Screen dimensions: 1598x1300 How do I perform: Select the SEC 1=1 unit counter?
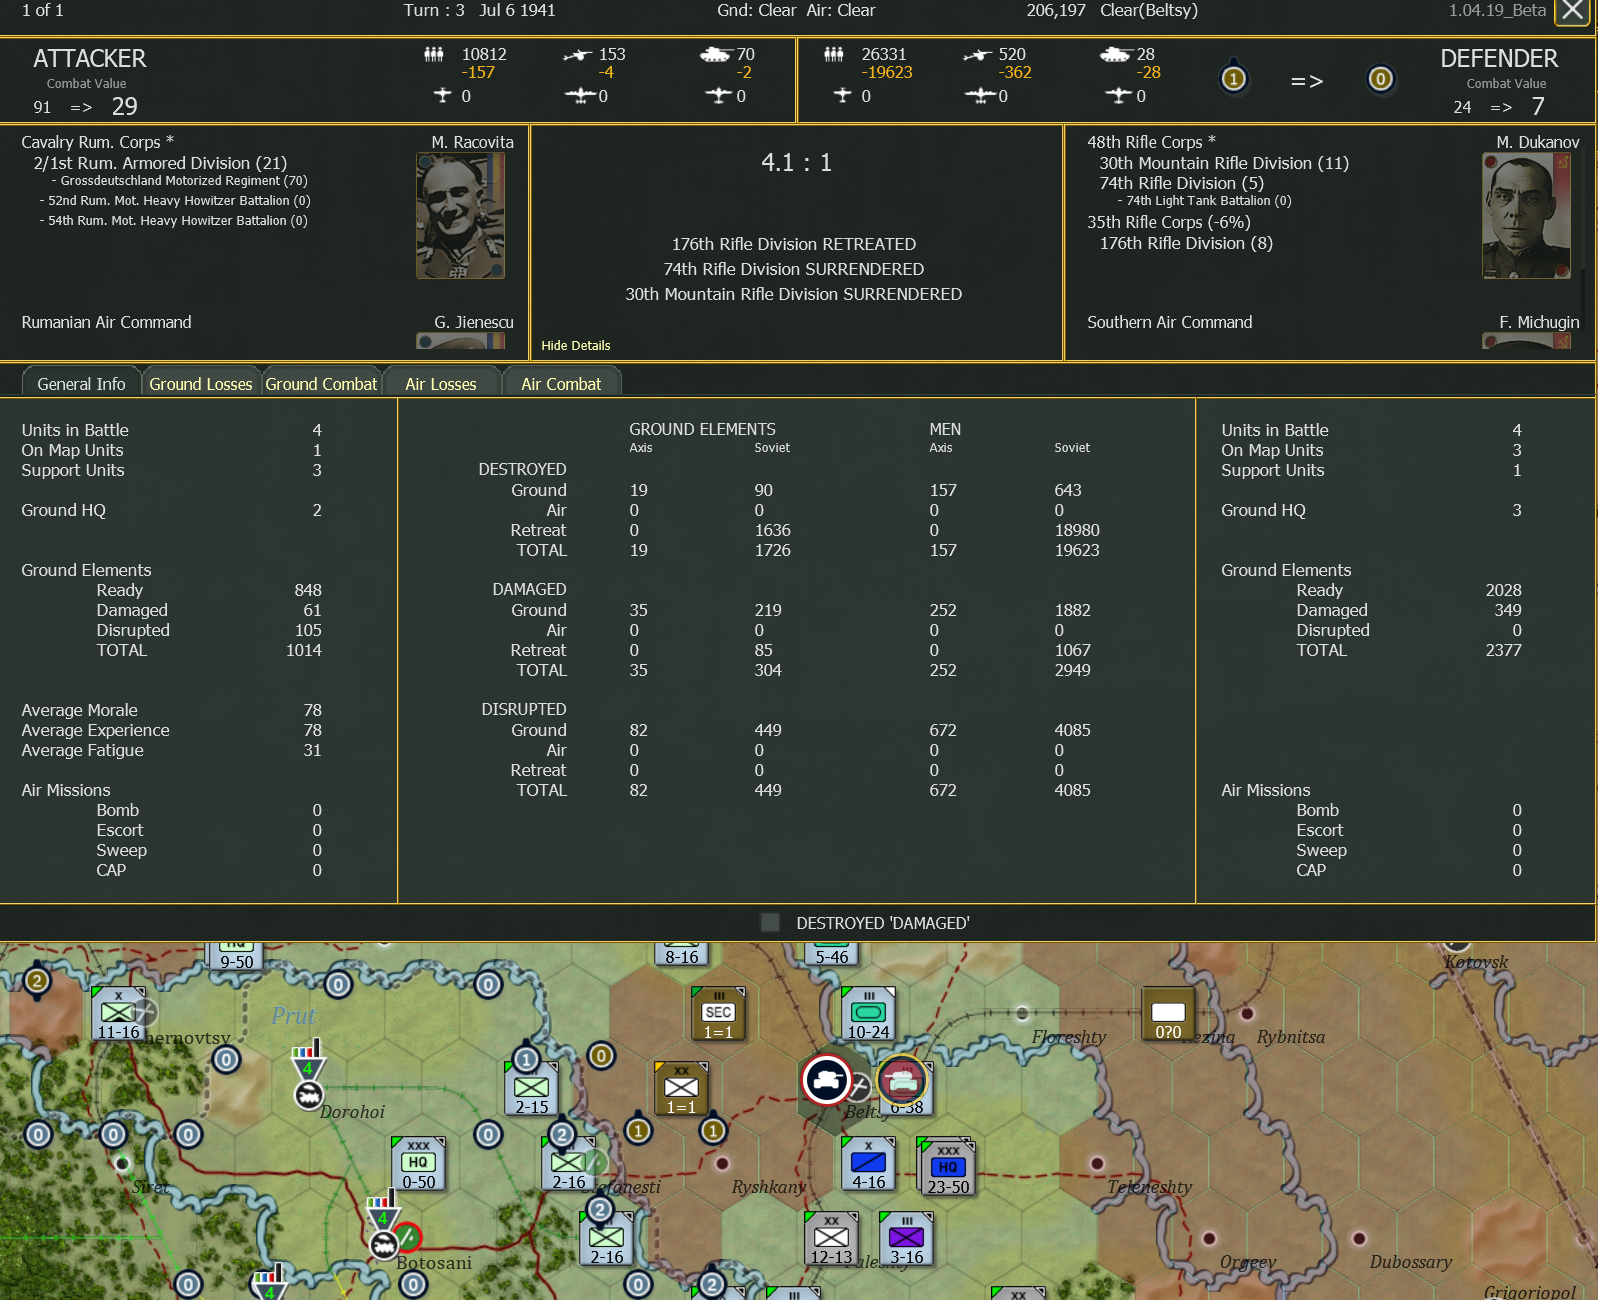coord(718,1013)
